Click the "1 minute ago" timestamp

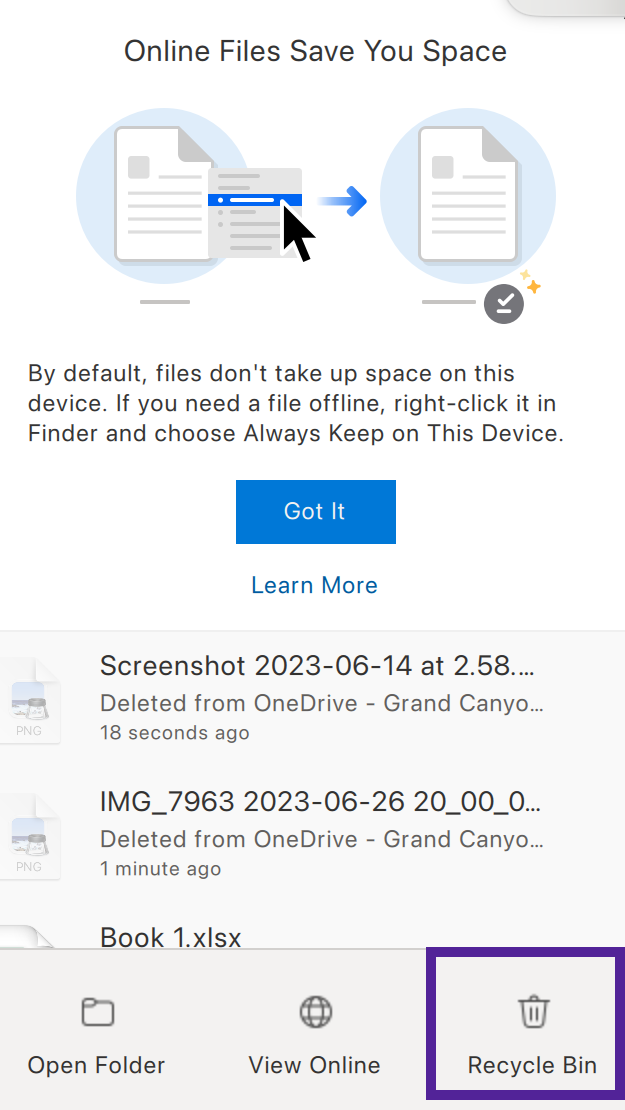[x=161, y=868]
